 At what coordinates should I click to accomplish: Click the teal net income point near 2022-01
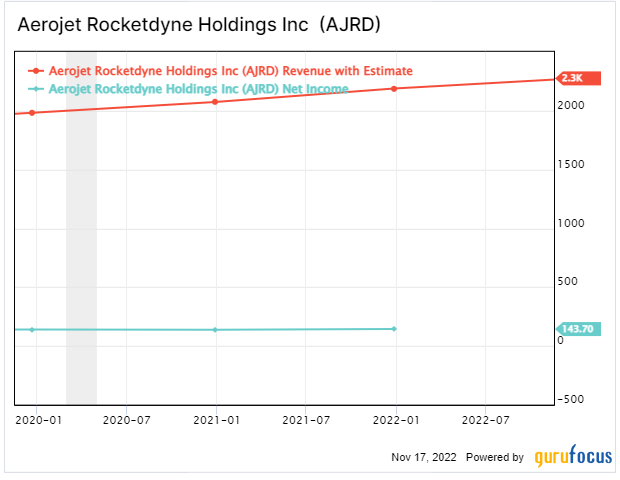coord(394,329)
